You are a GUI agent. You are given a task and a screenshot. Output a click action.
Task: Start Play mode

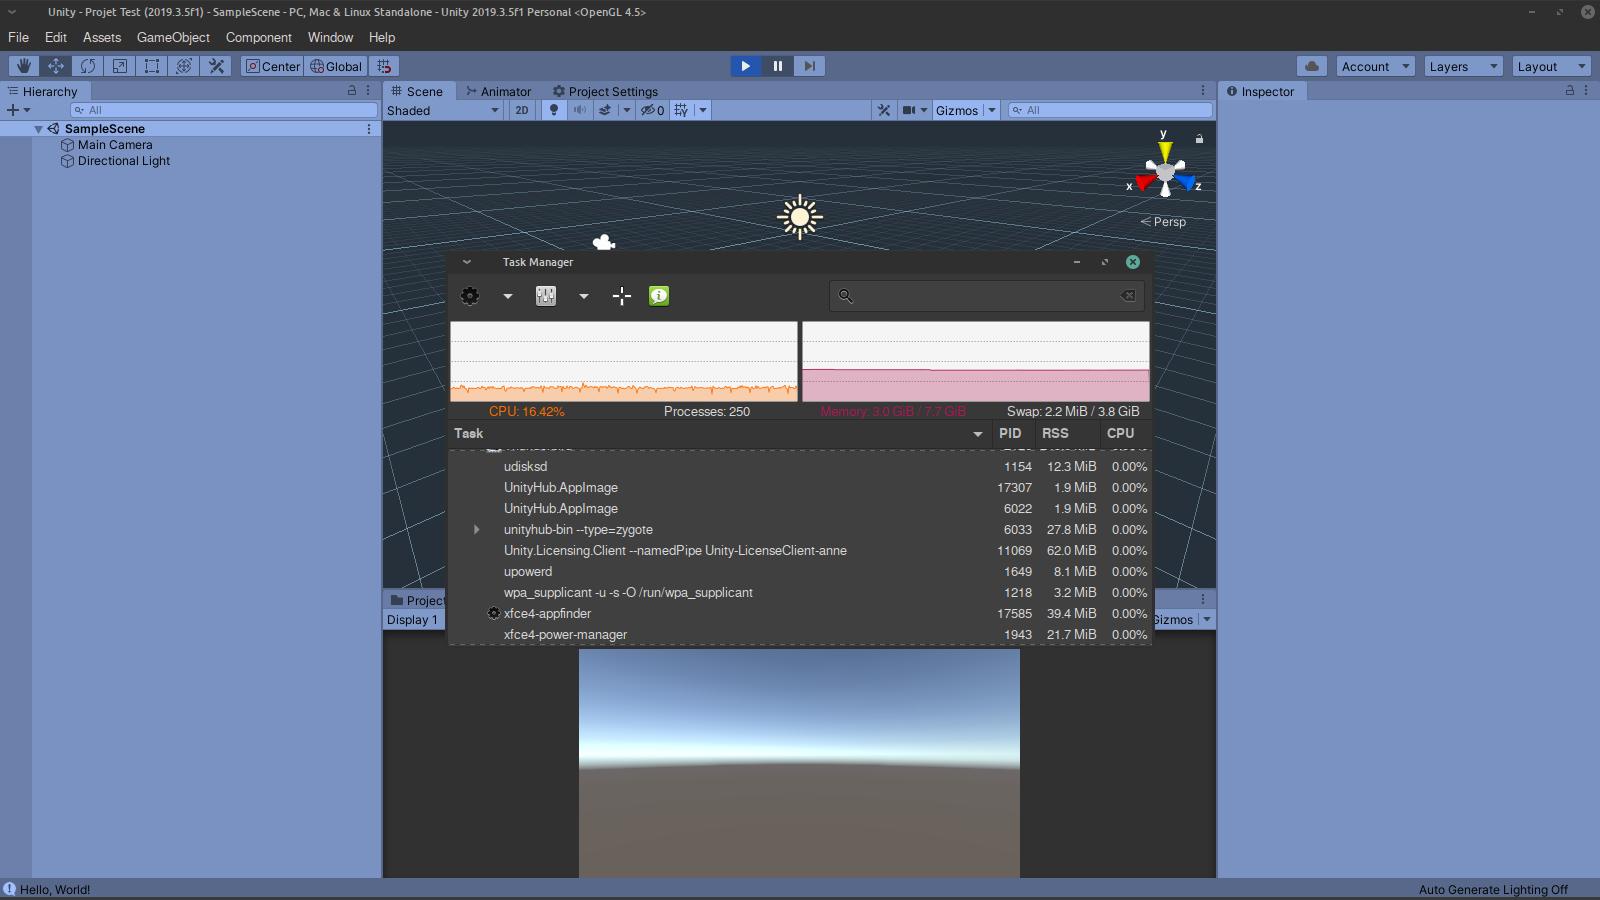click(x=745, y=66)
